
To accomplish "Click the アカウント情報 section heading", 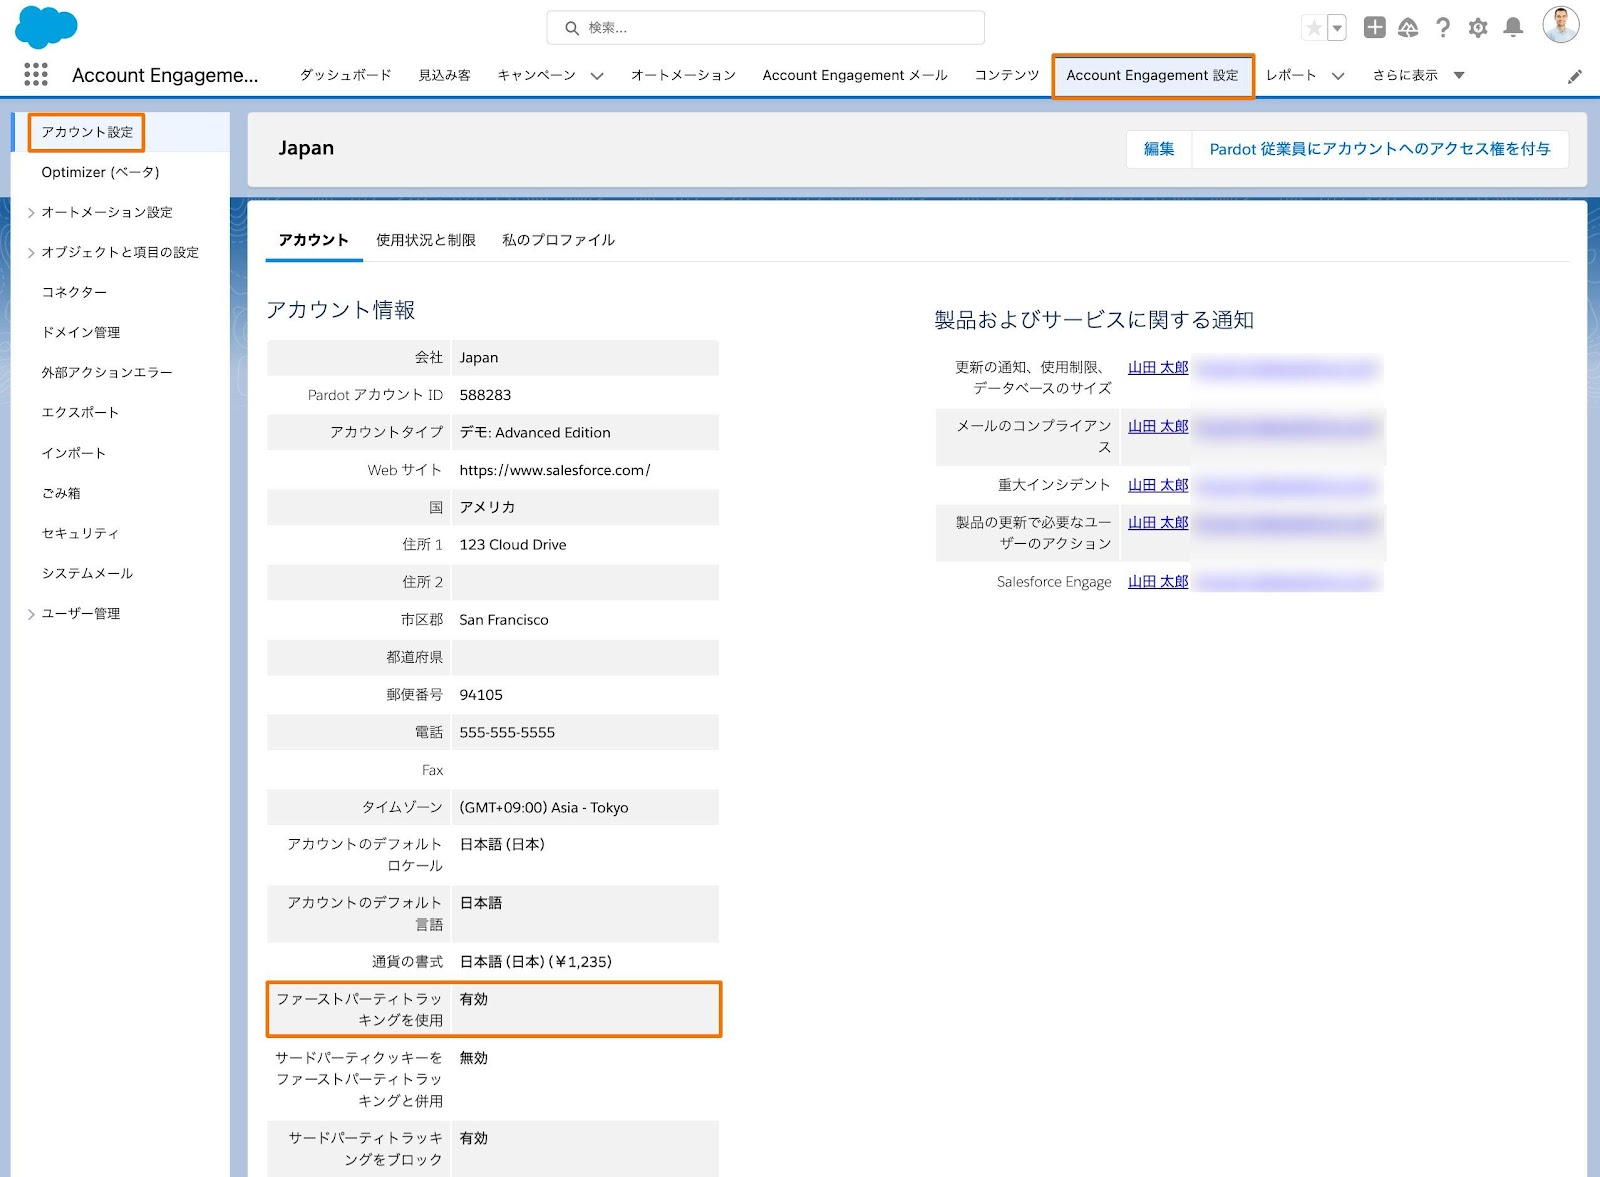I will (x=341, y=310).
